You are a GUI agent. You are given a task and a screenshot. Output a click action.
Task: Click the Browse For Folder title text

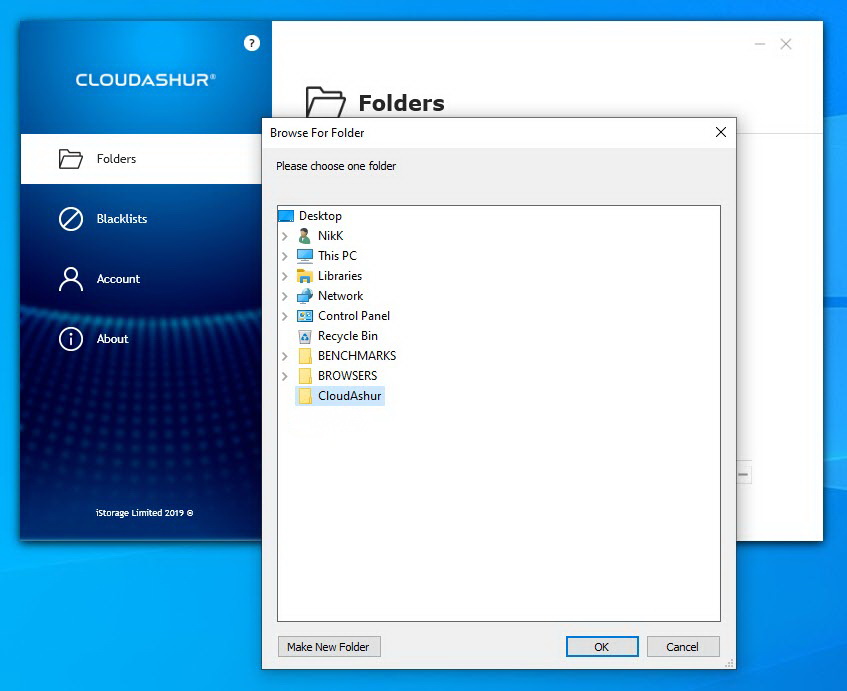[x=317, y=133]
